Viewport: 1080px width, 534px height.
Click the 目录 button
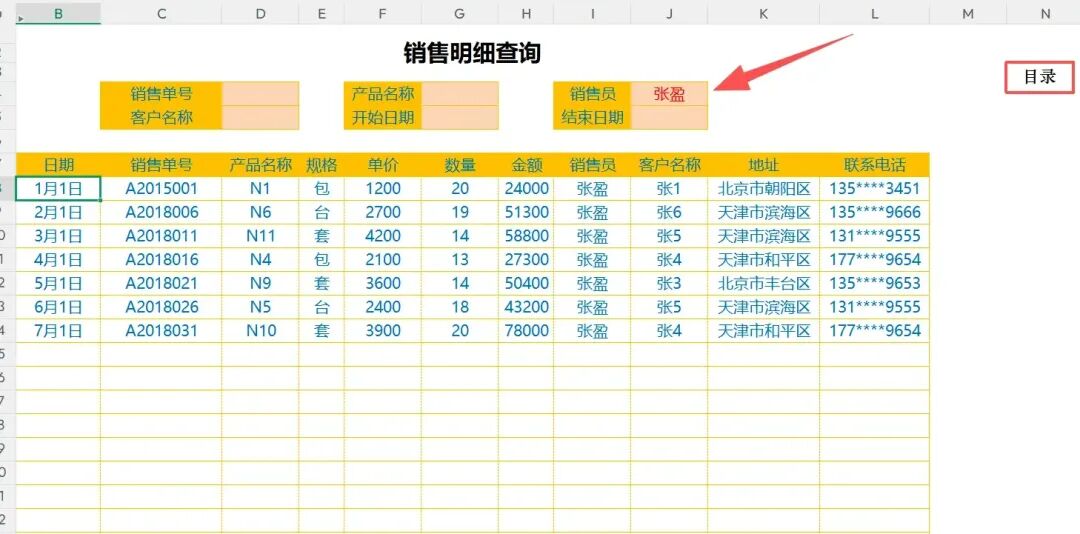(x=1039, y=77)
